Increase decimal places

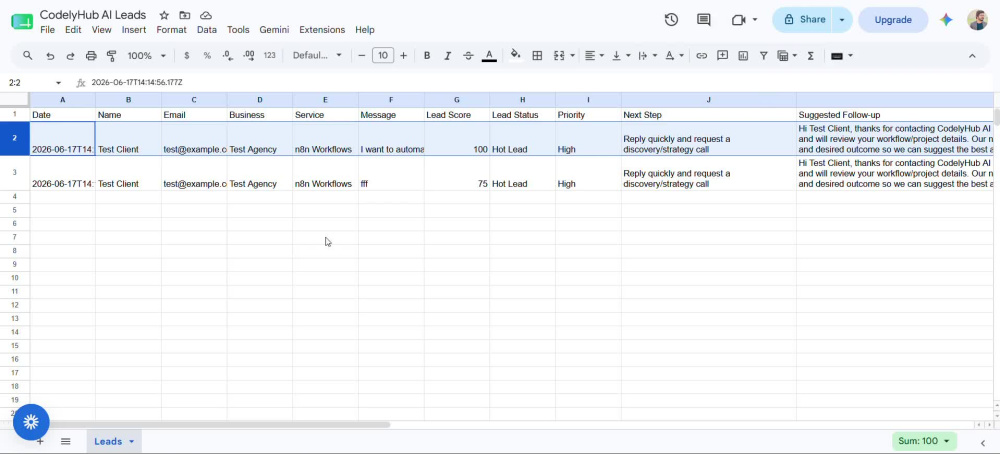[x=249, y=55]
